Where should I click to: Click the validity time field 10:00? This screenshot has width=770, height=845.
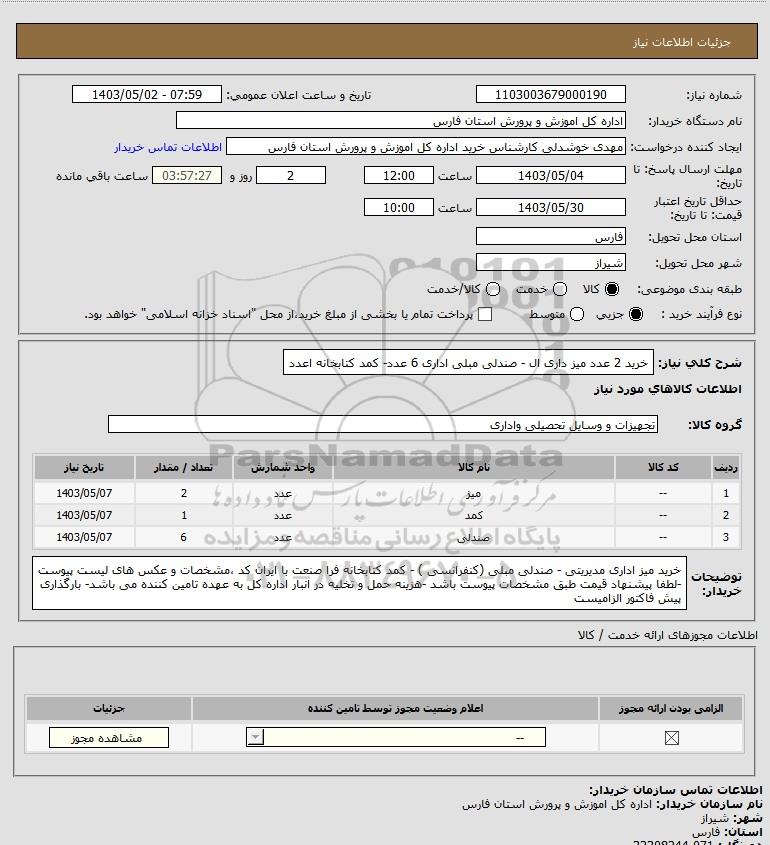[399, 207]
